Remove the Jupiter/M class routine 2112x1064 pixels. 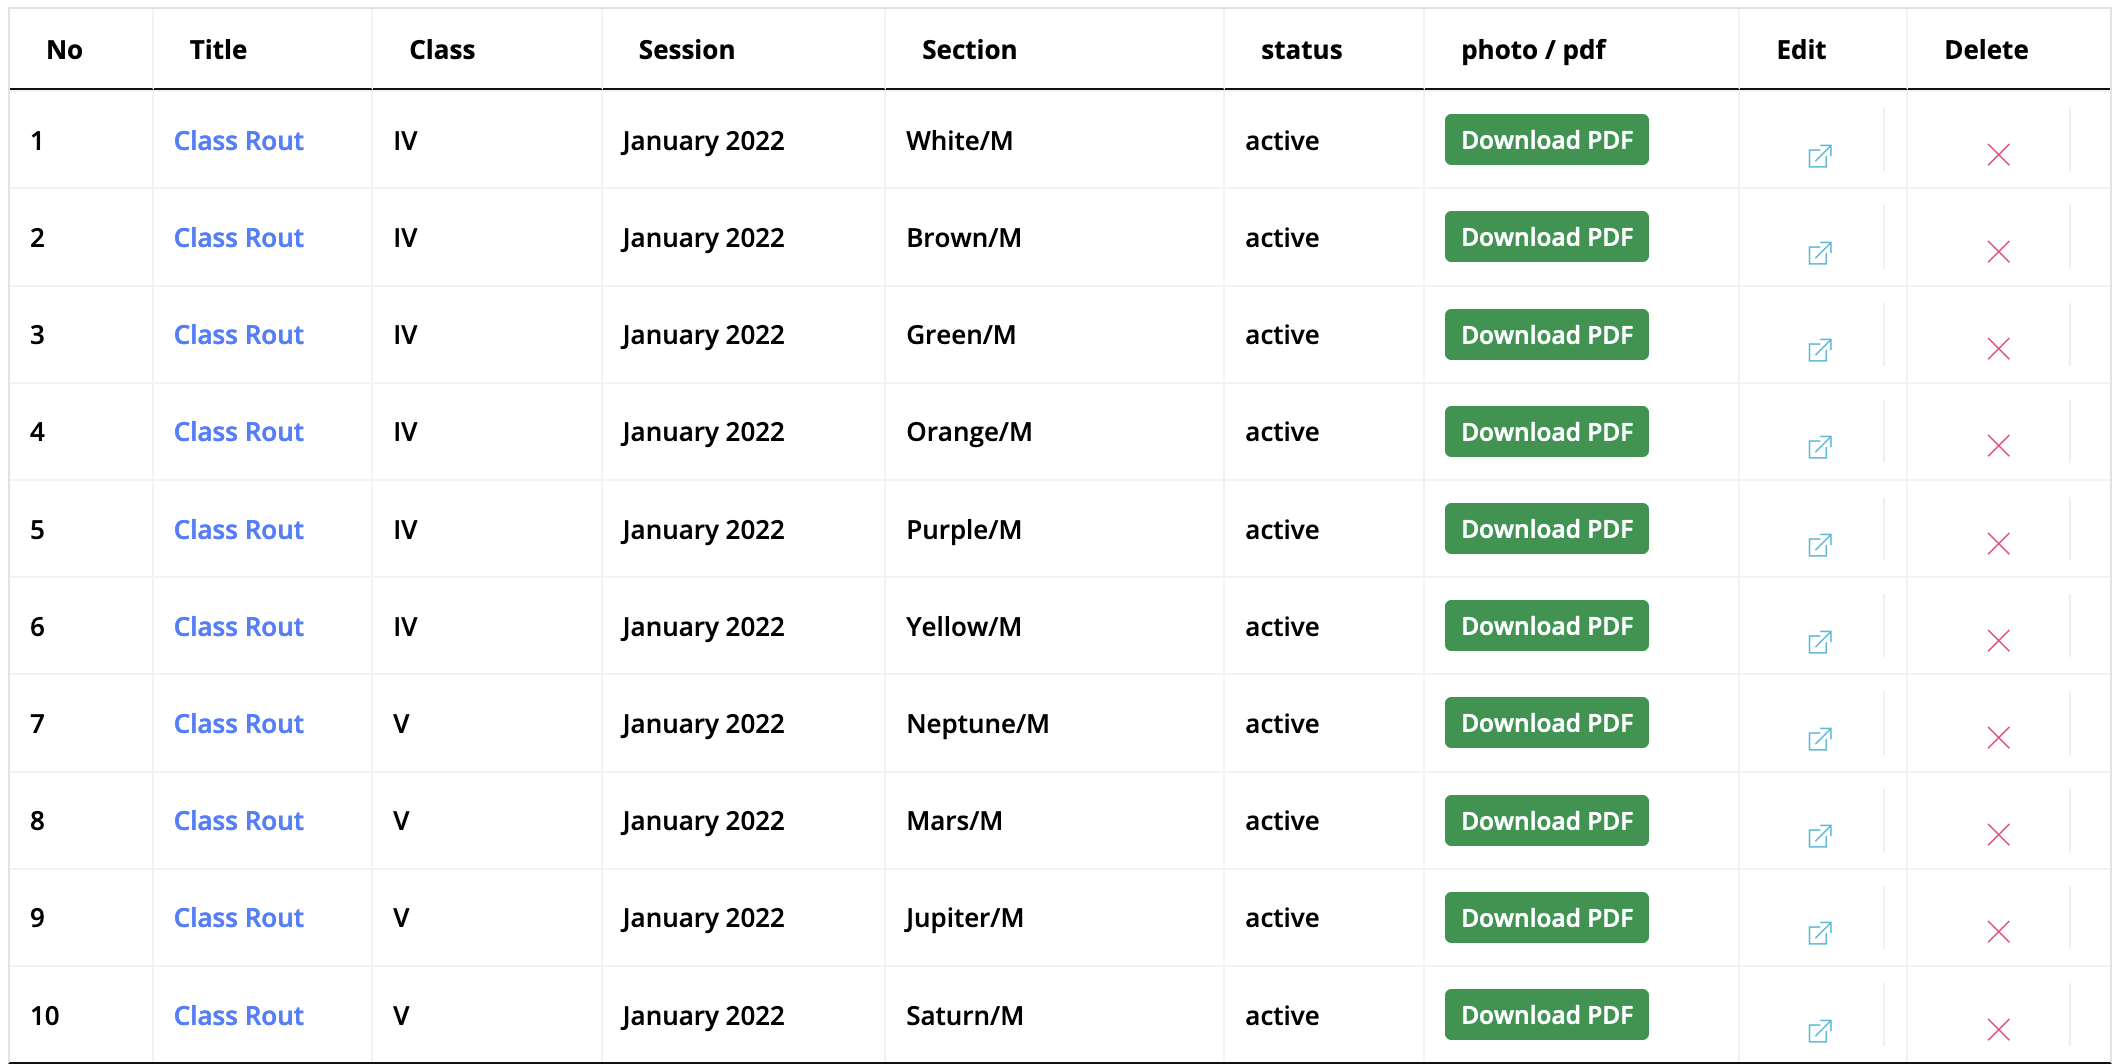coord(1998,932)
